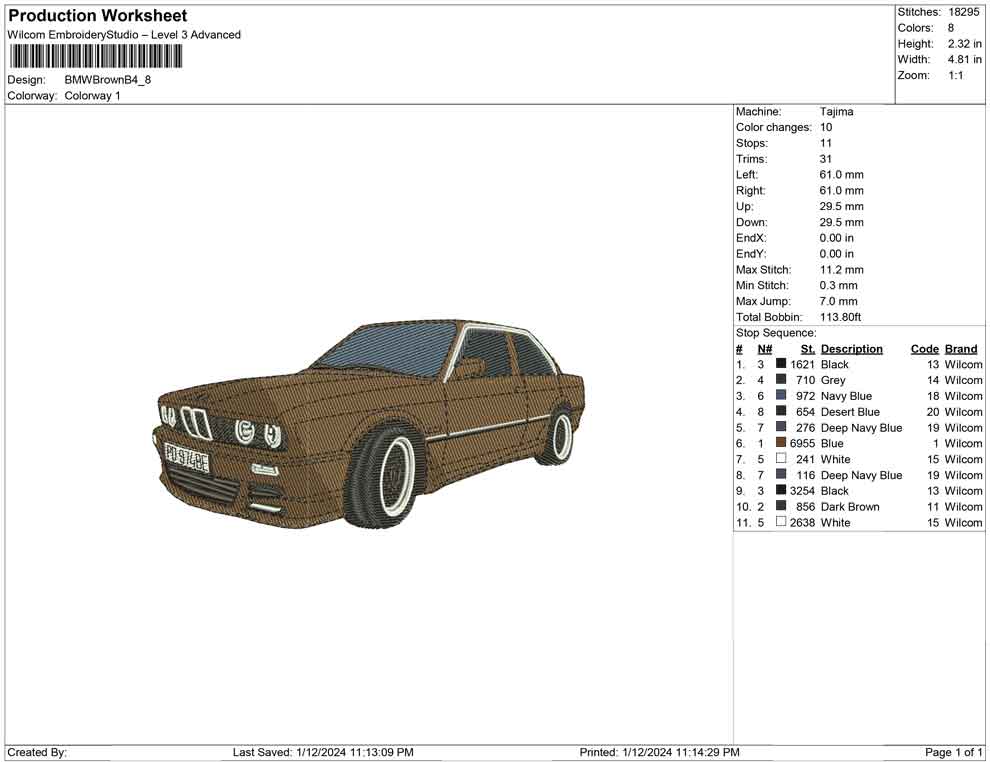Click the Colors value 8
Screen dimensions: 990x762
(951, 28)
